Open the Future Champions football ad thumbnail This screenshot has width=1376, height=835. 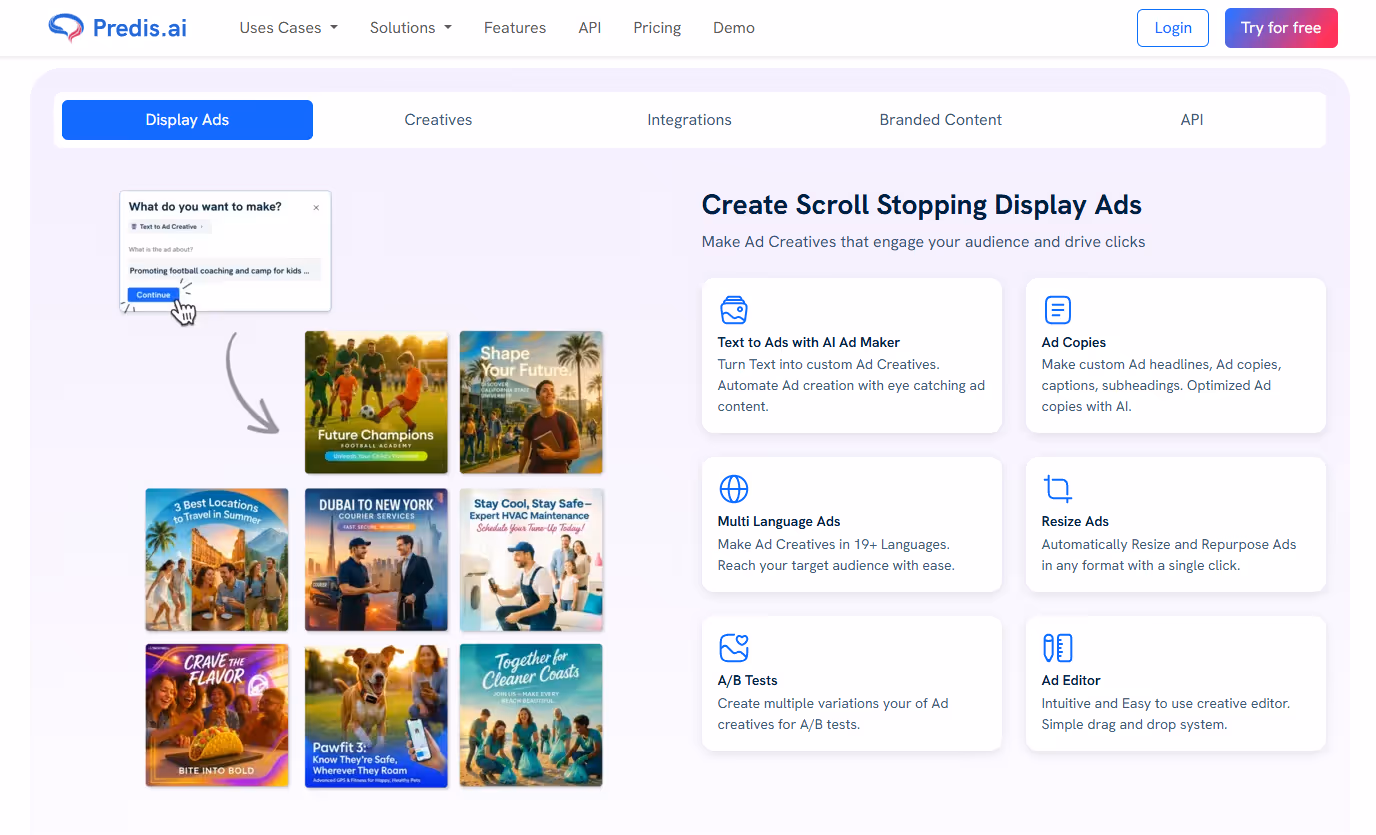pos(376,402)
